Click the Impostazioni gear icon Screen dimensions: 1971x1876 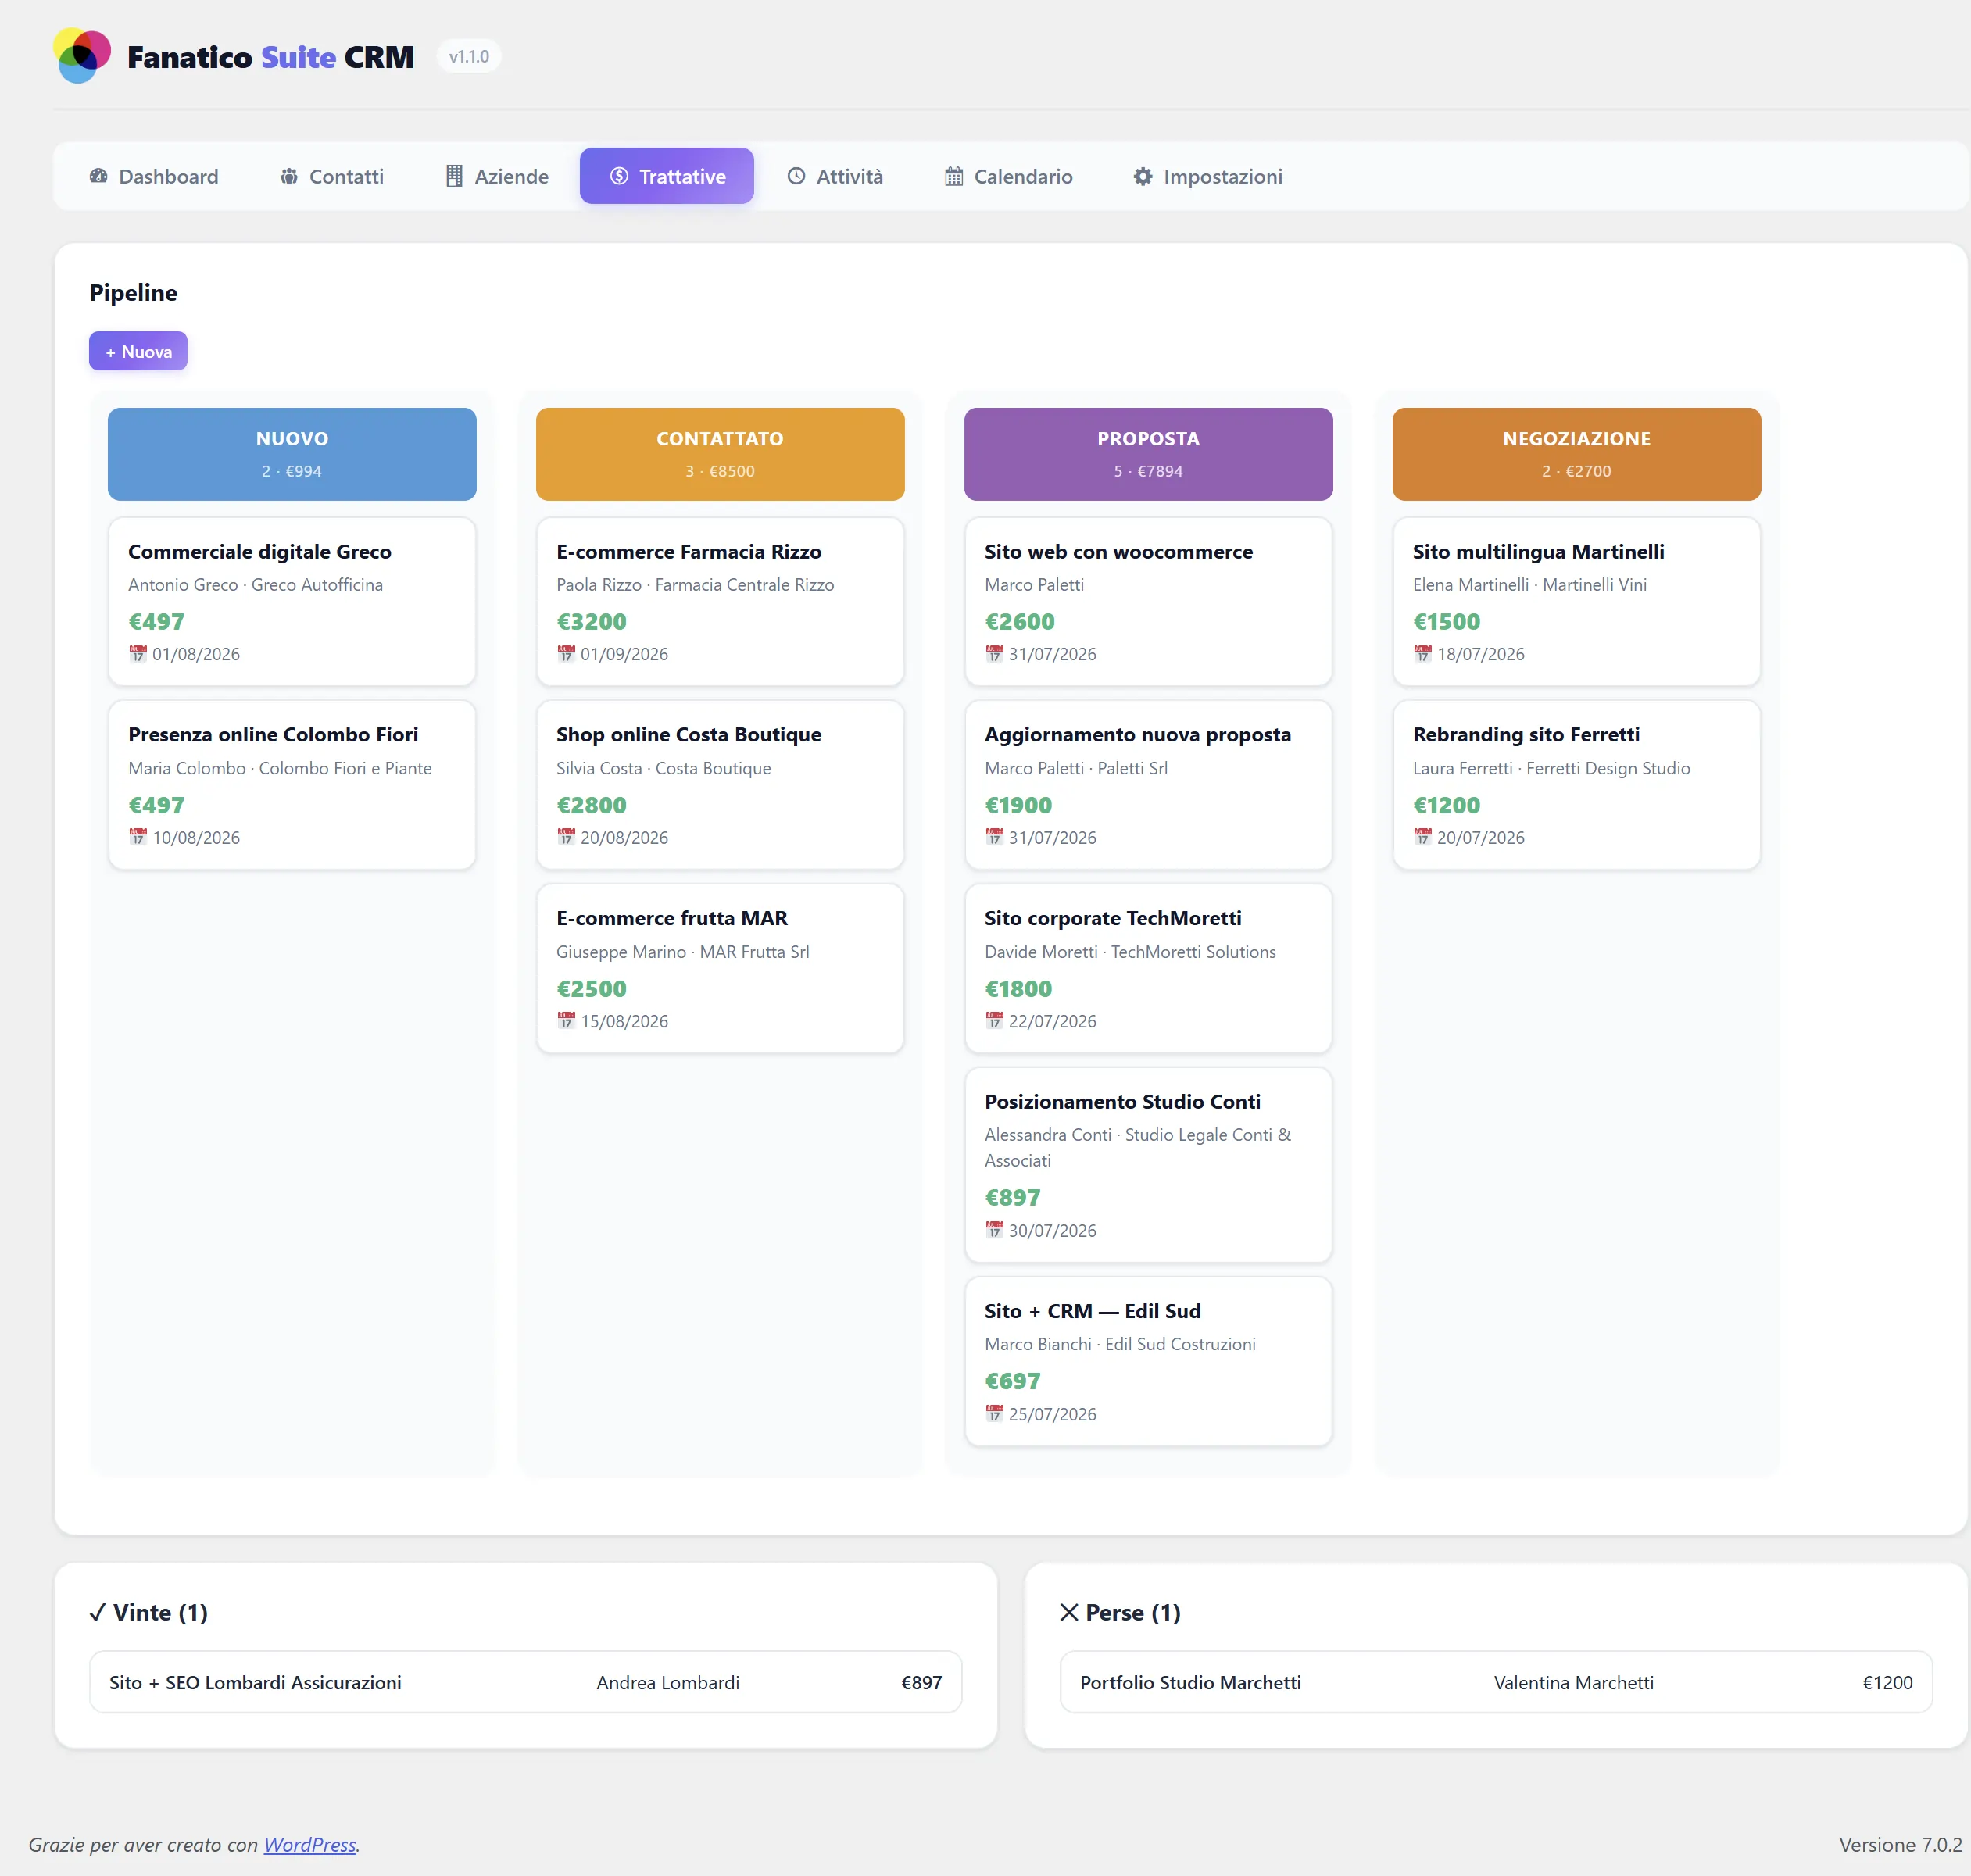[x=1143, y=176]
